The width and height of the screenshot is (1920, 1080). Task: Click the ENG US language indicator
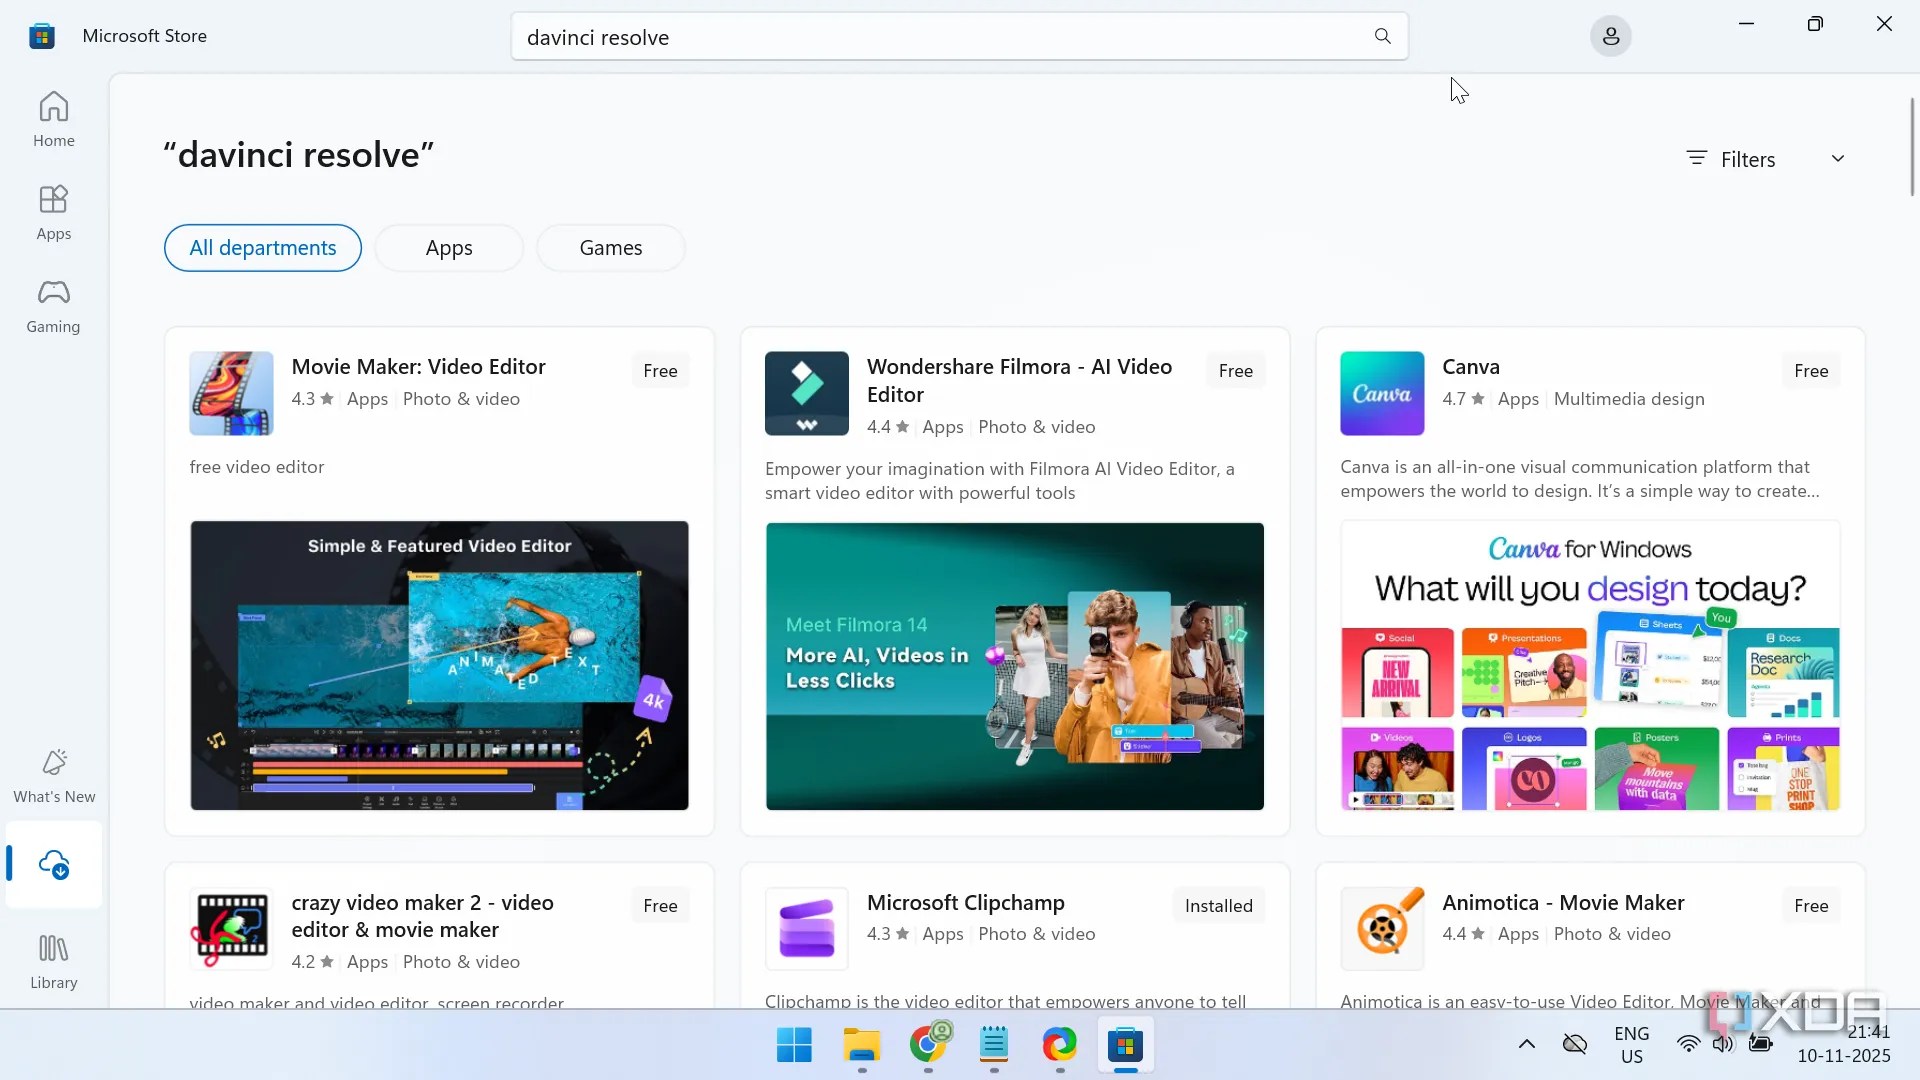pos(1631,1045)
